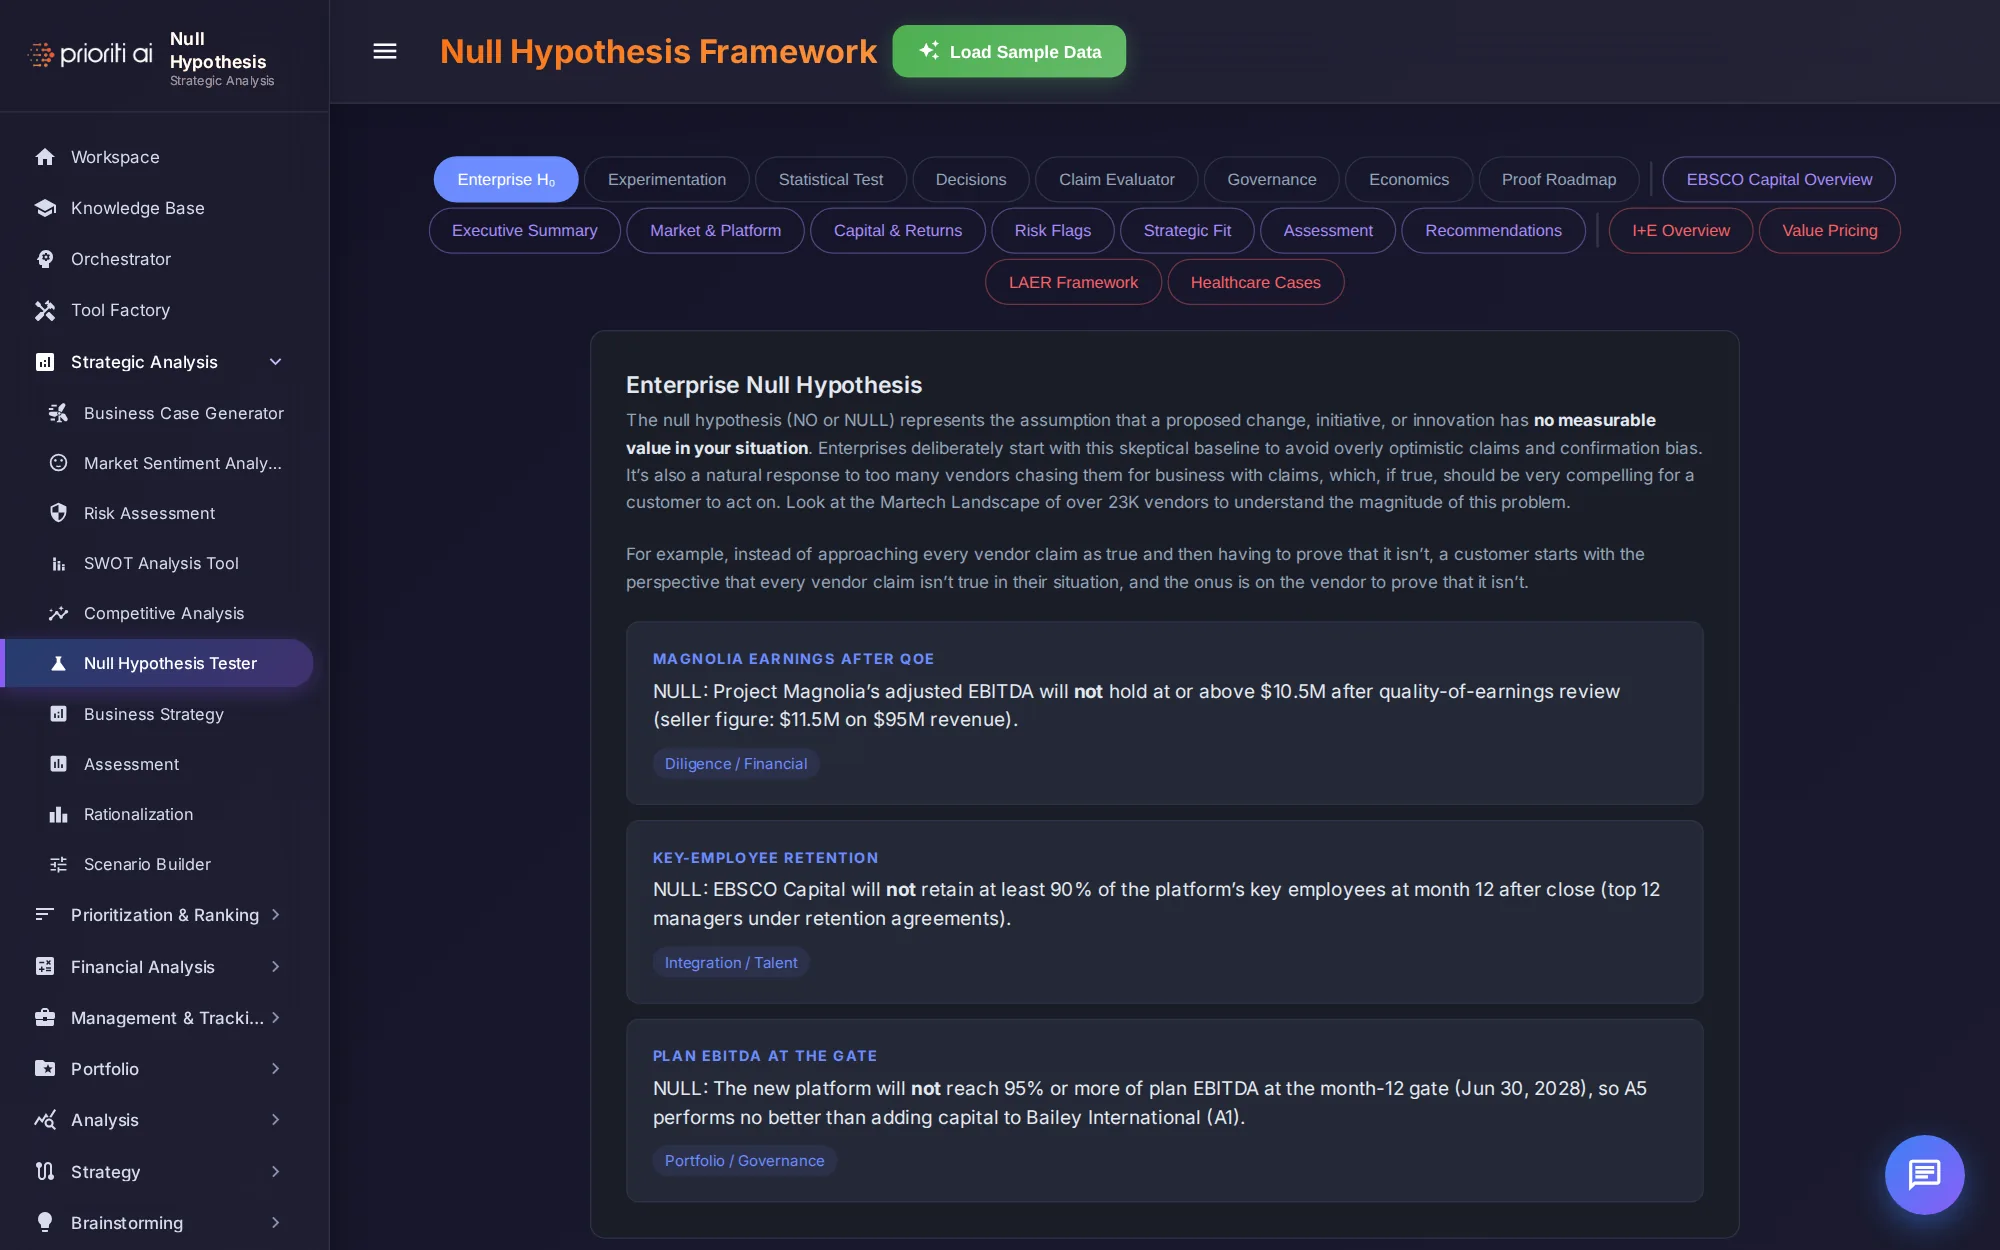This screenshot has height=1250, width=2000.
Task: Select the Assessment pill tab
Action: pyautogui.click(x=1328, y=231)
